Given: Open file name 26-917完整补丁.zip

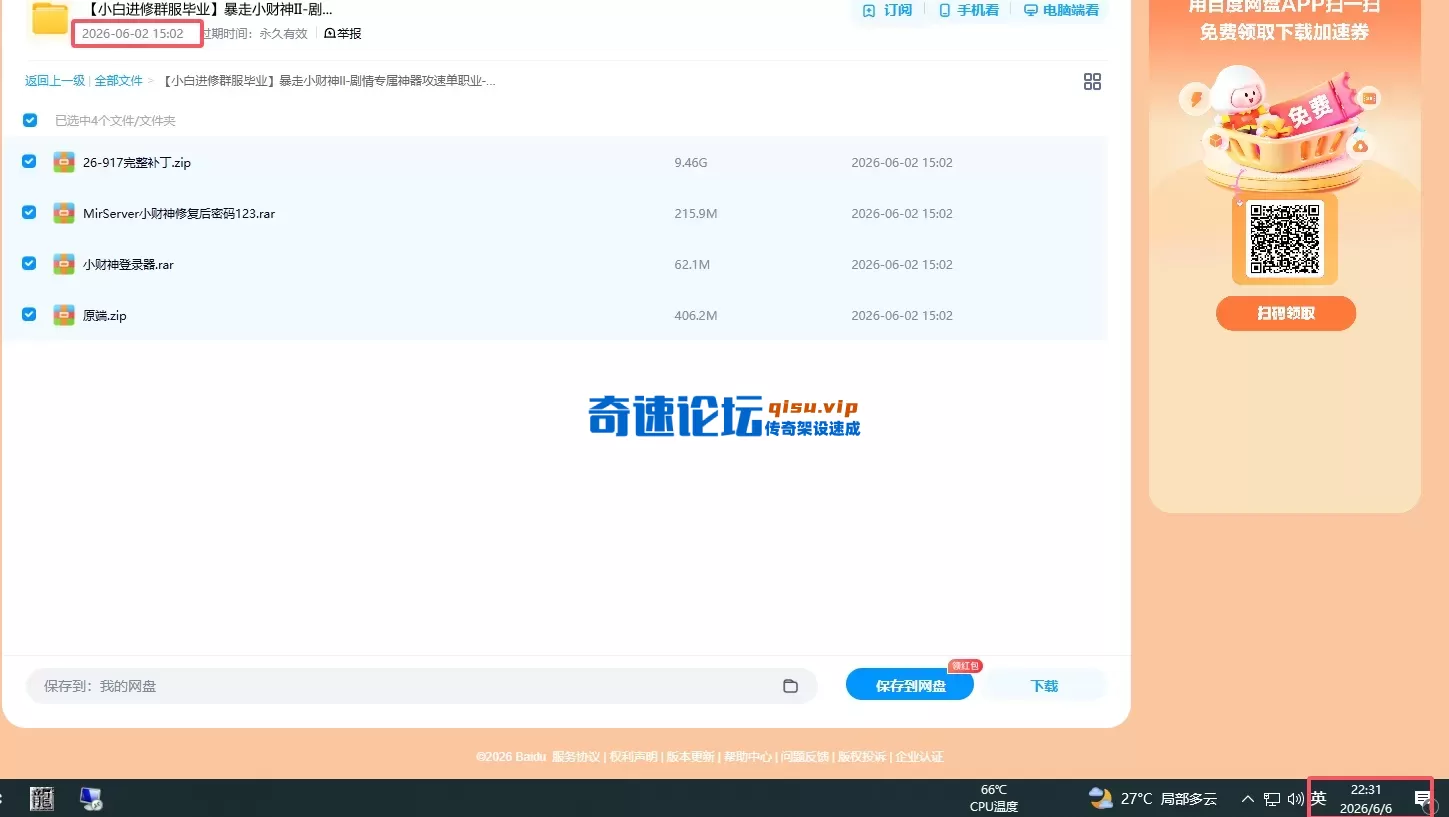Looking at the screenshot, I should (x=137, y=162).
